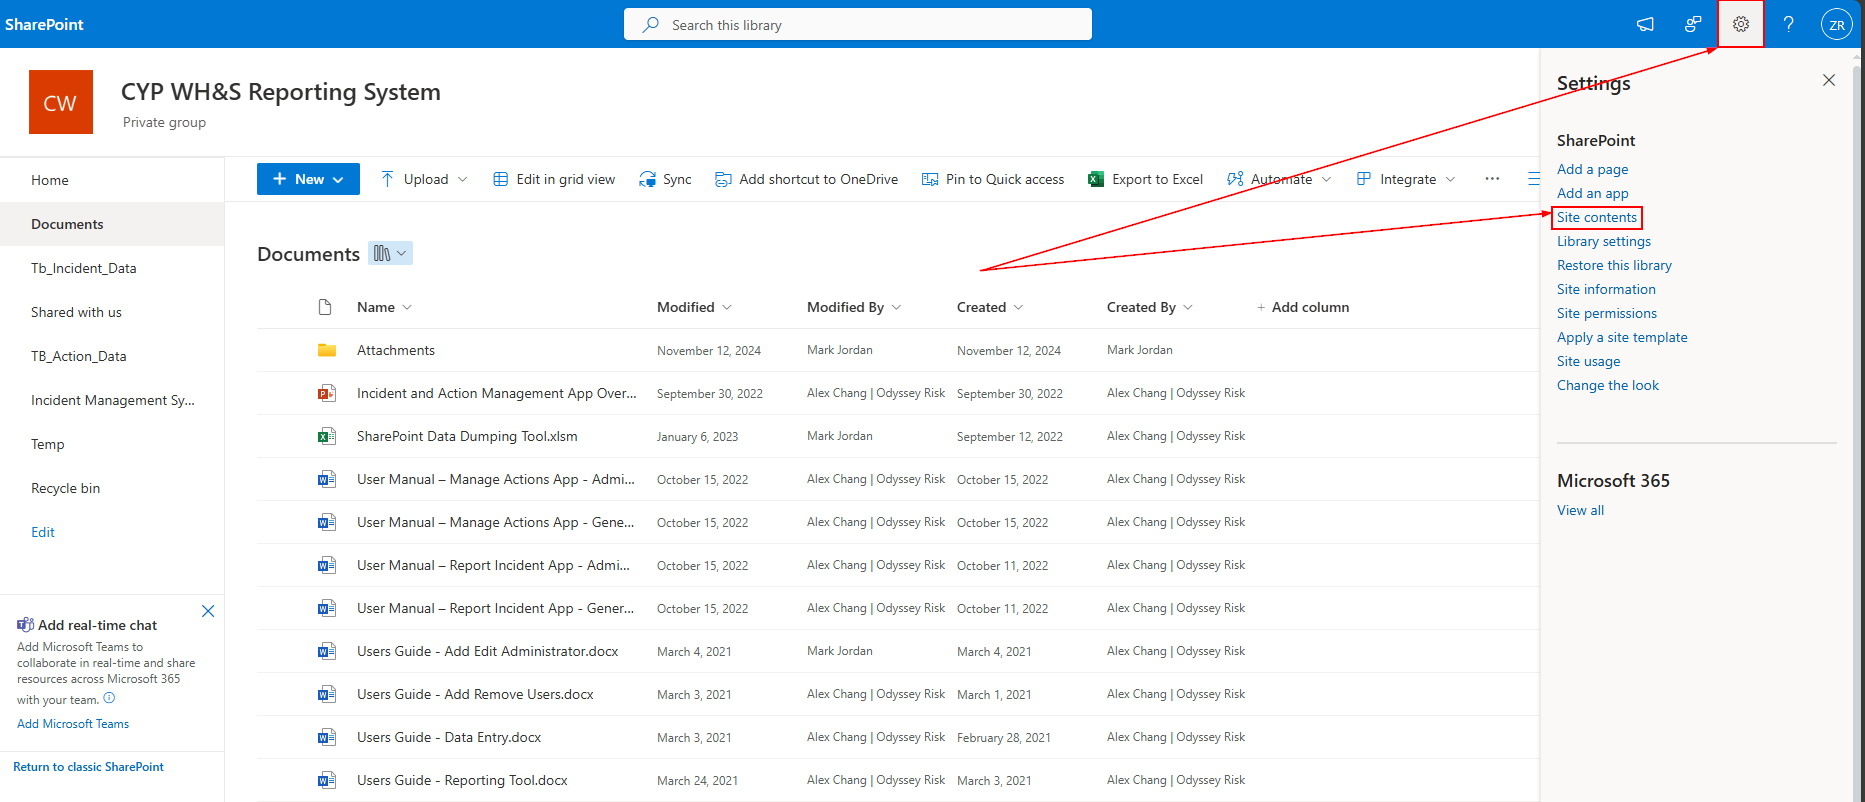Open Site usage link
Screen dimensions: 1865x802
[1588, 361]
